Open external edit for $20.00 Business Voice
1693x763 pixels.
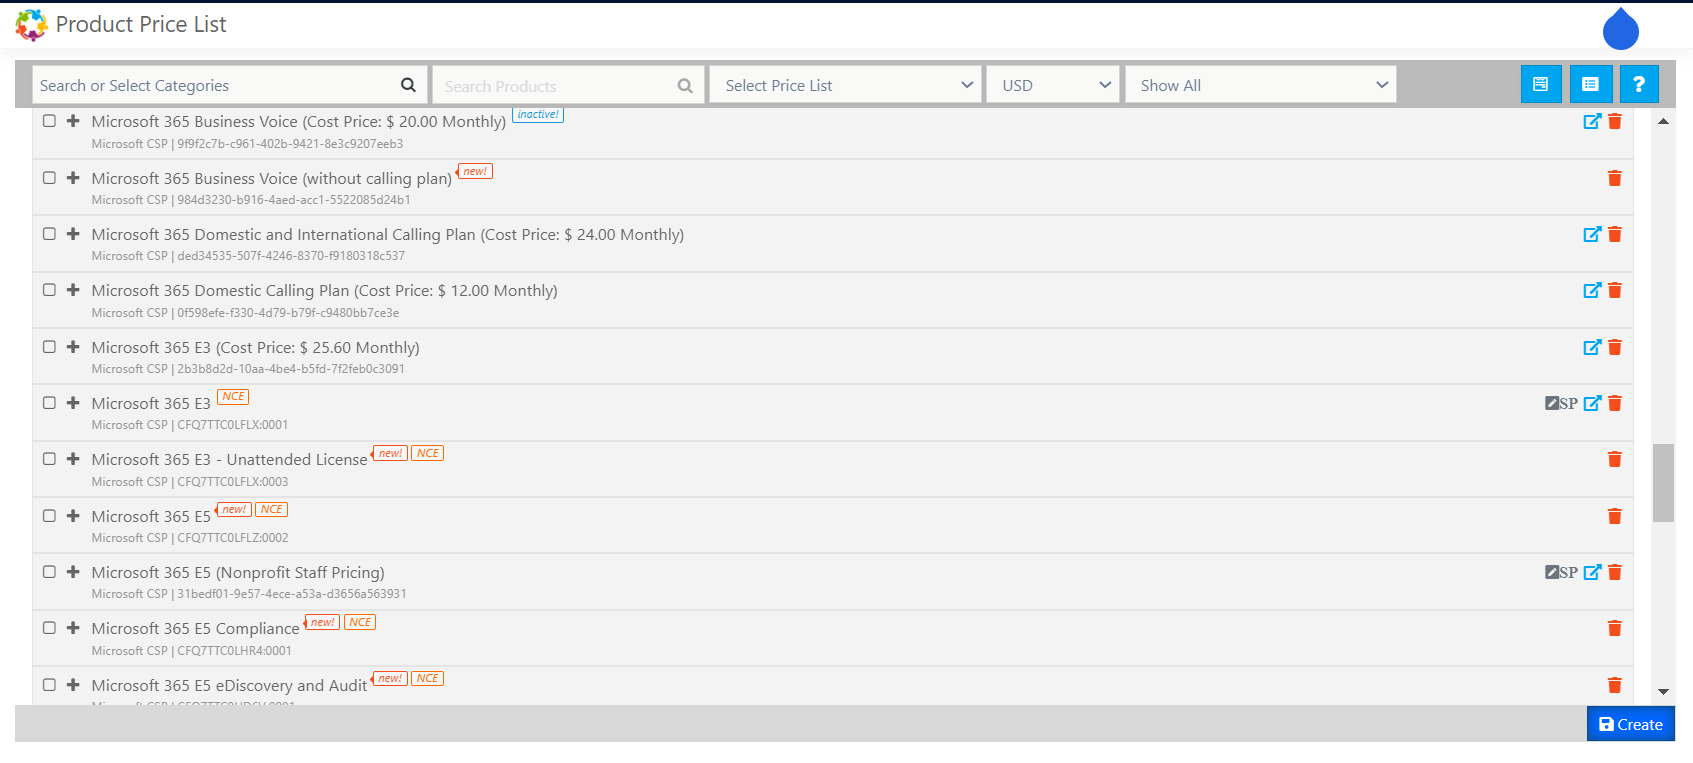[1592, 121]
